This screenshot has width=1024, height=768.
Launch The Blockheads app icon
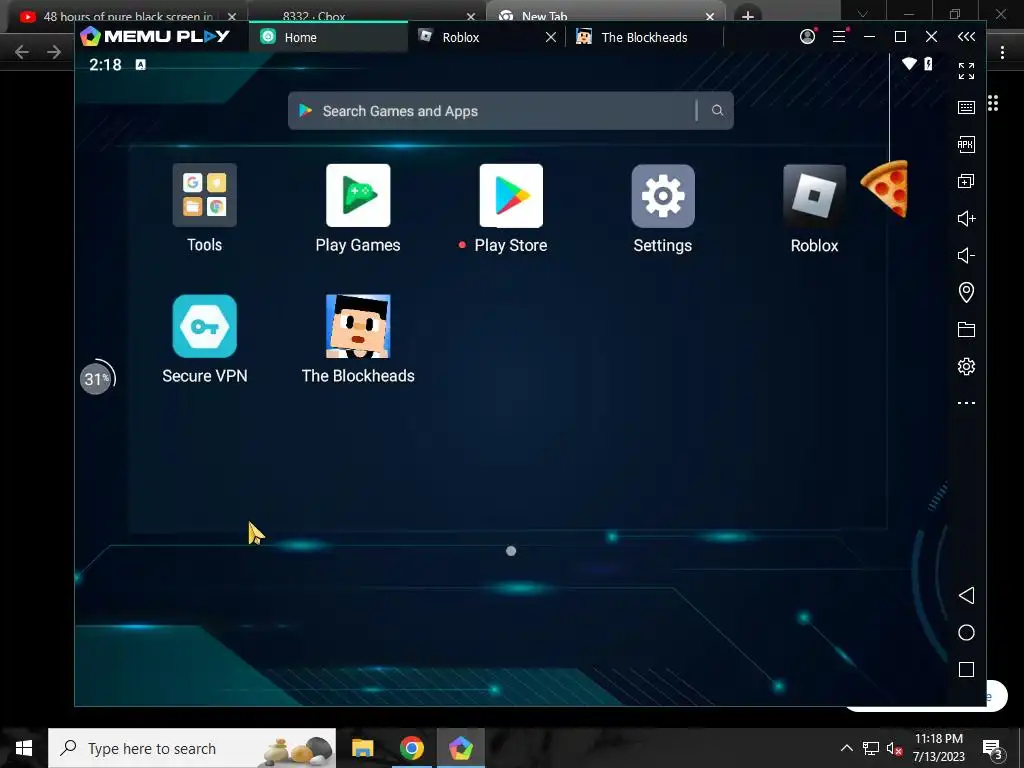[358, 326]
